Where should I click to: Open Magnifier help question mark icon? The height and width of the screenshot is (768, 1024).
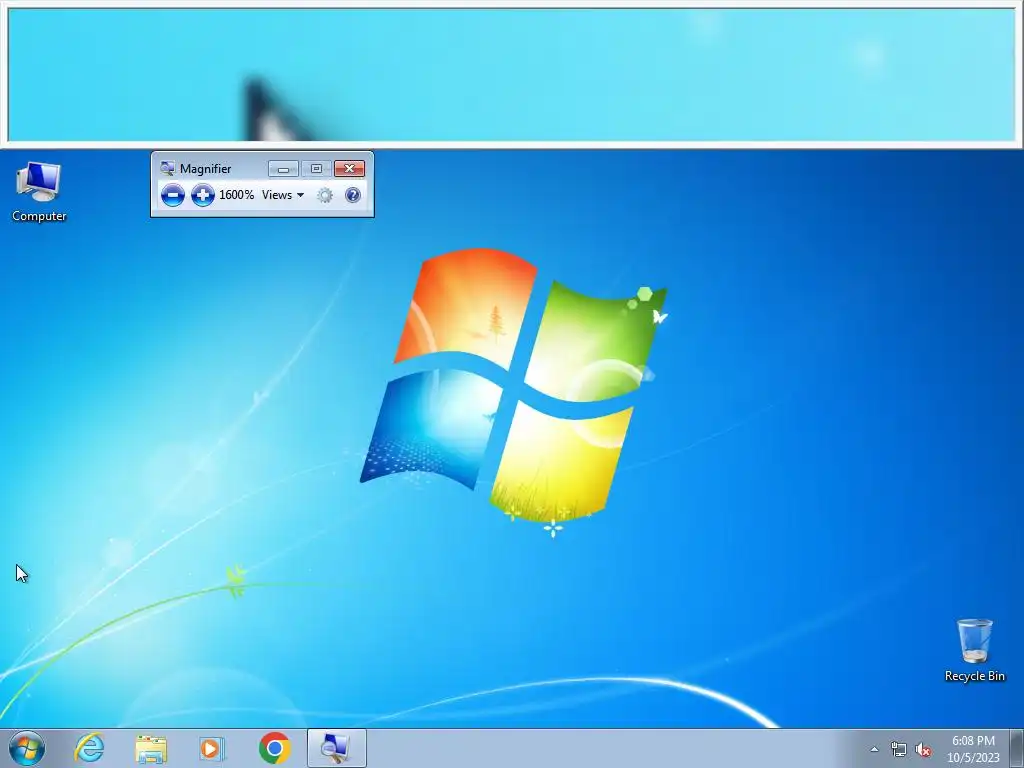[x=353, y=195]
